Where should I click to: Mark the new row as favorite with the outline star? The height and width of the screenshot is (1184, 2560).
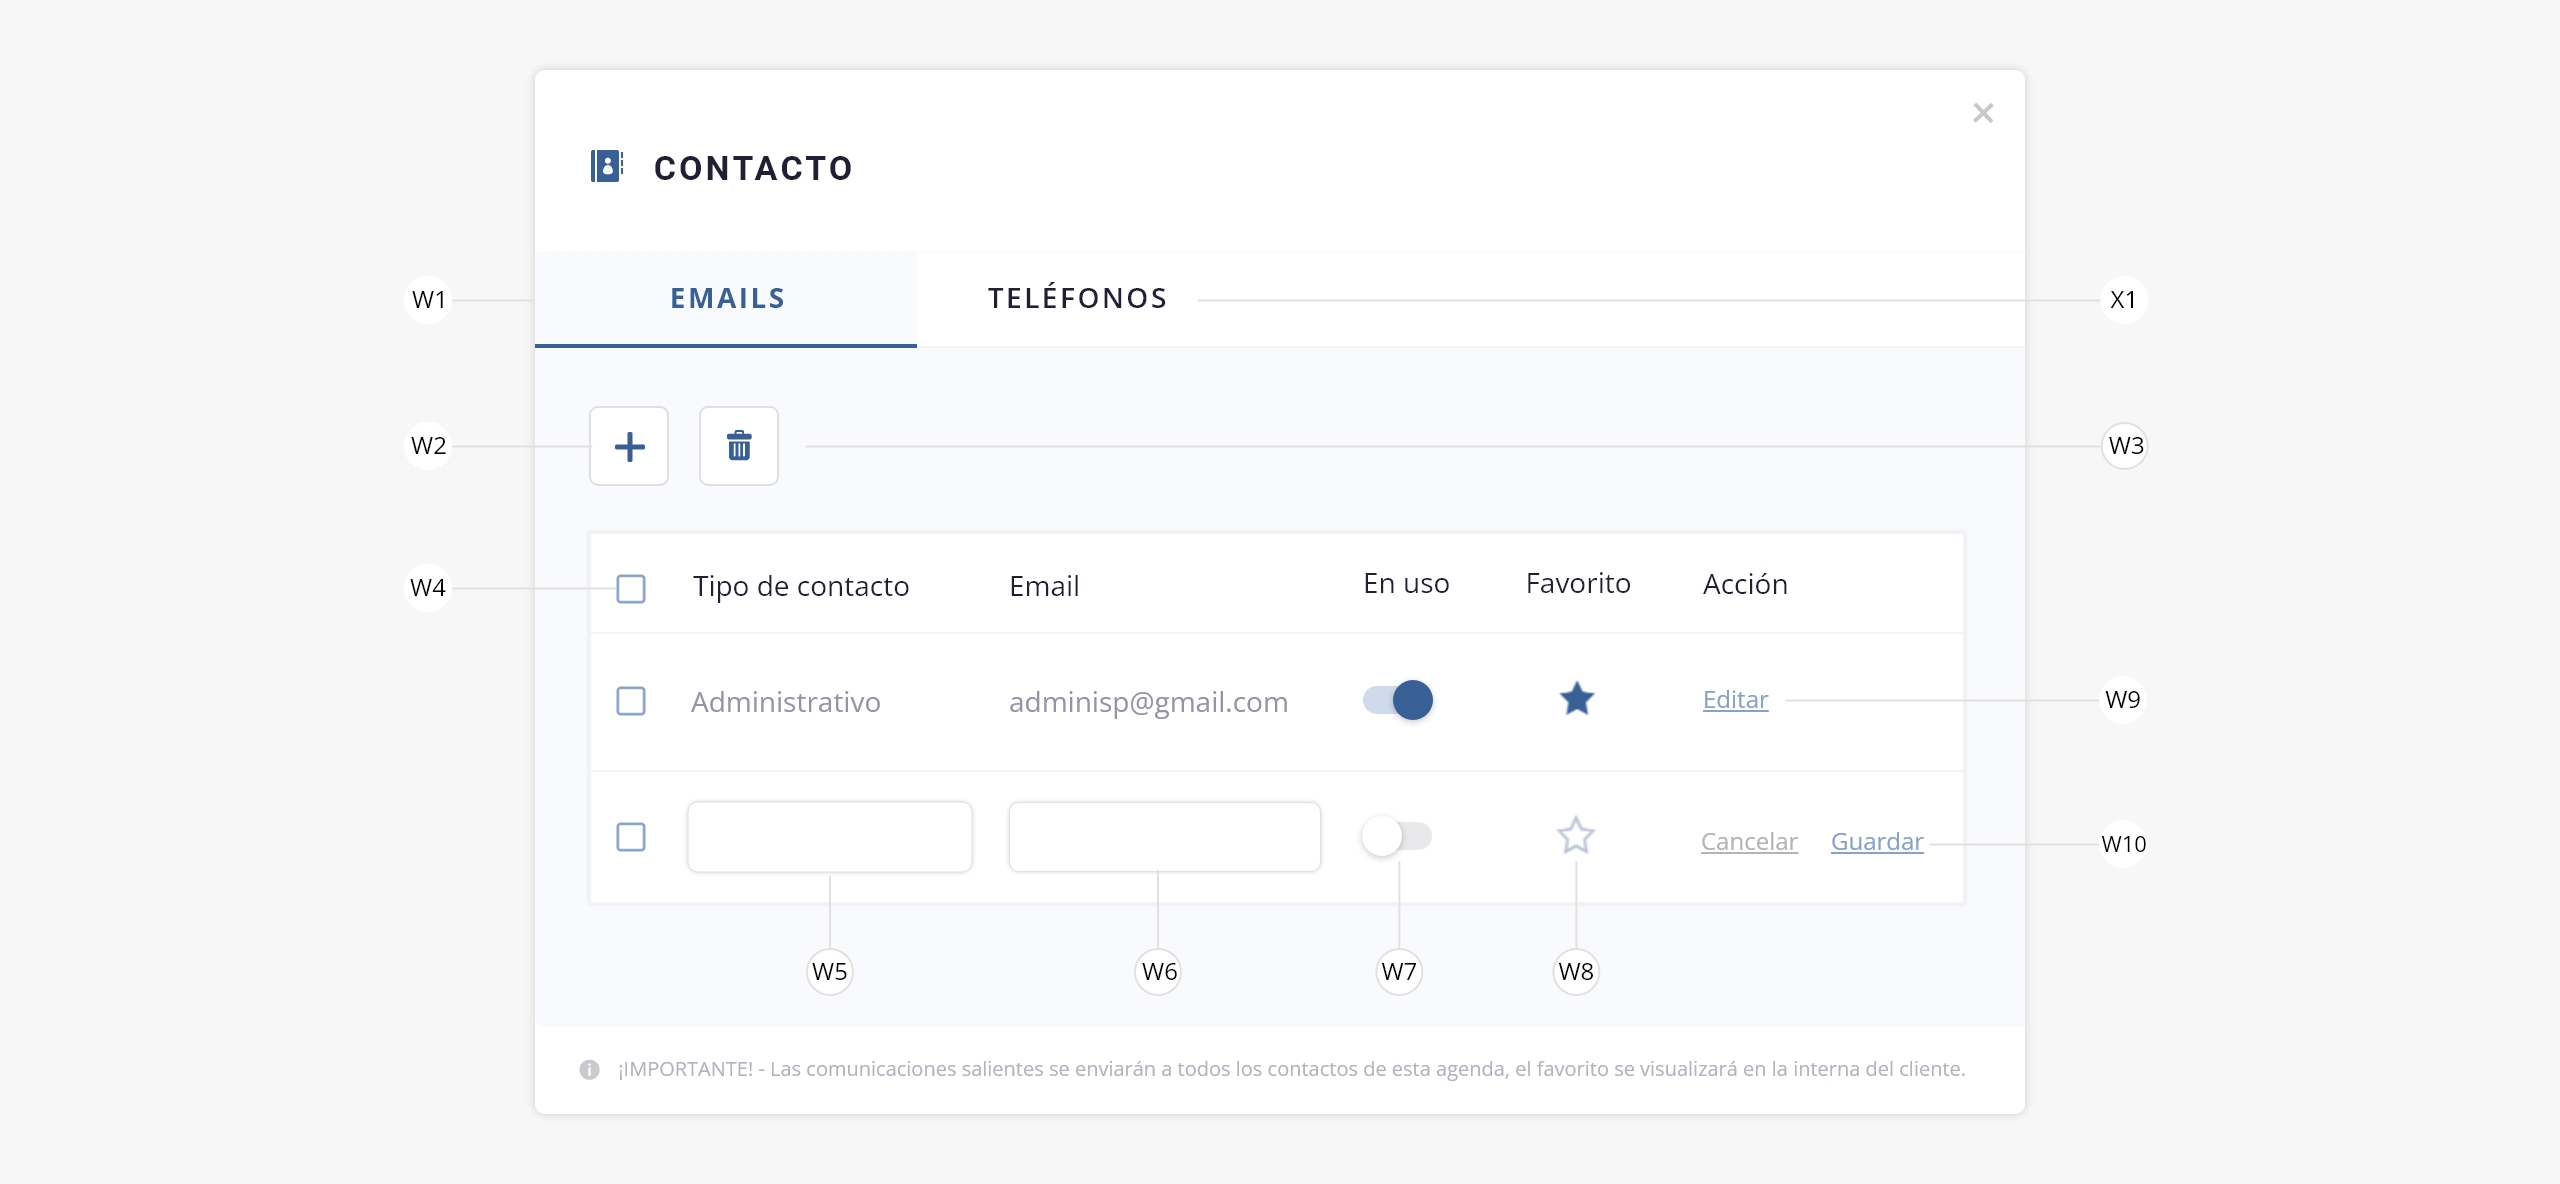[1576, 836]
